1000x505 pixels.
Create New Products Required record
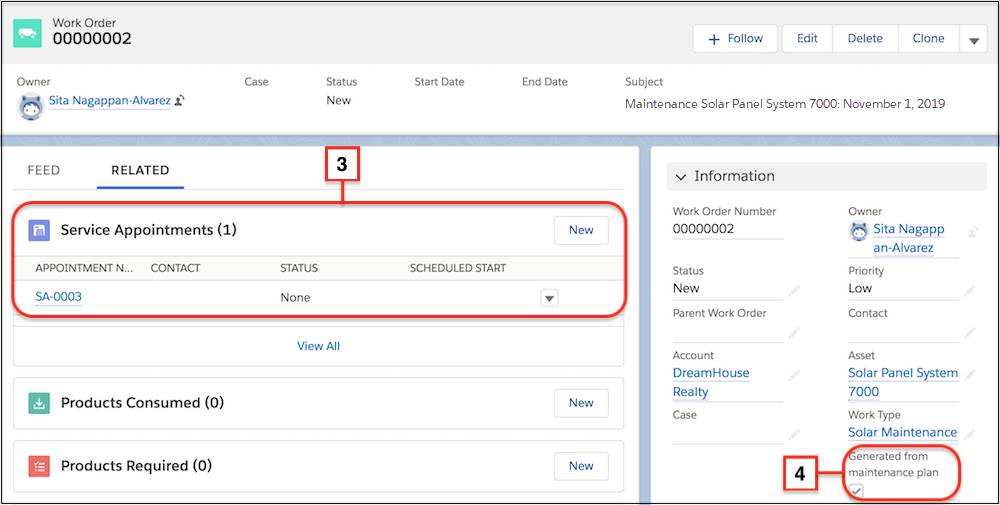point(581,466)
